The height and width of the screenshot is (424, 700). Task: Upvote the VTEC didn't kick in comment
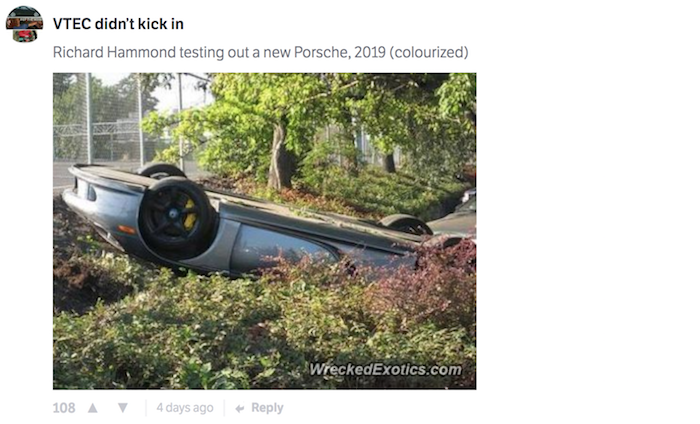(x=93, y=408)
